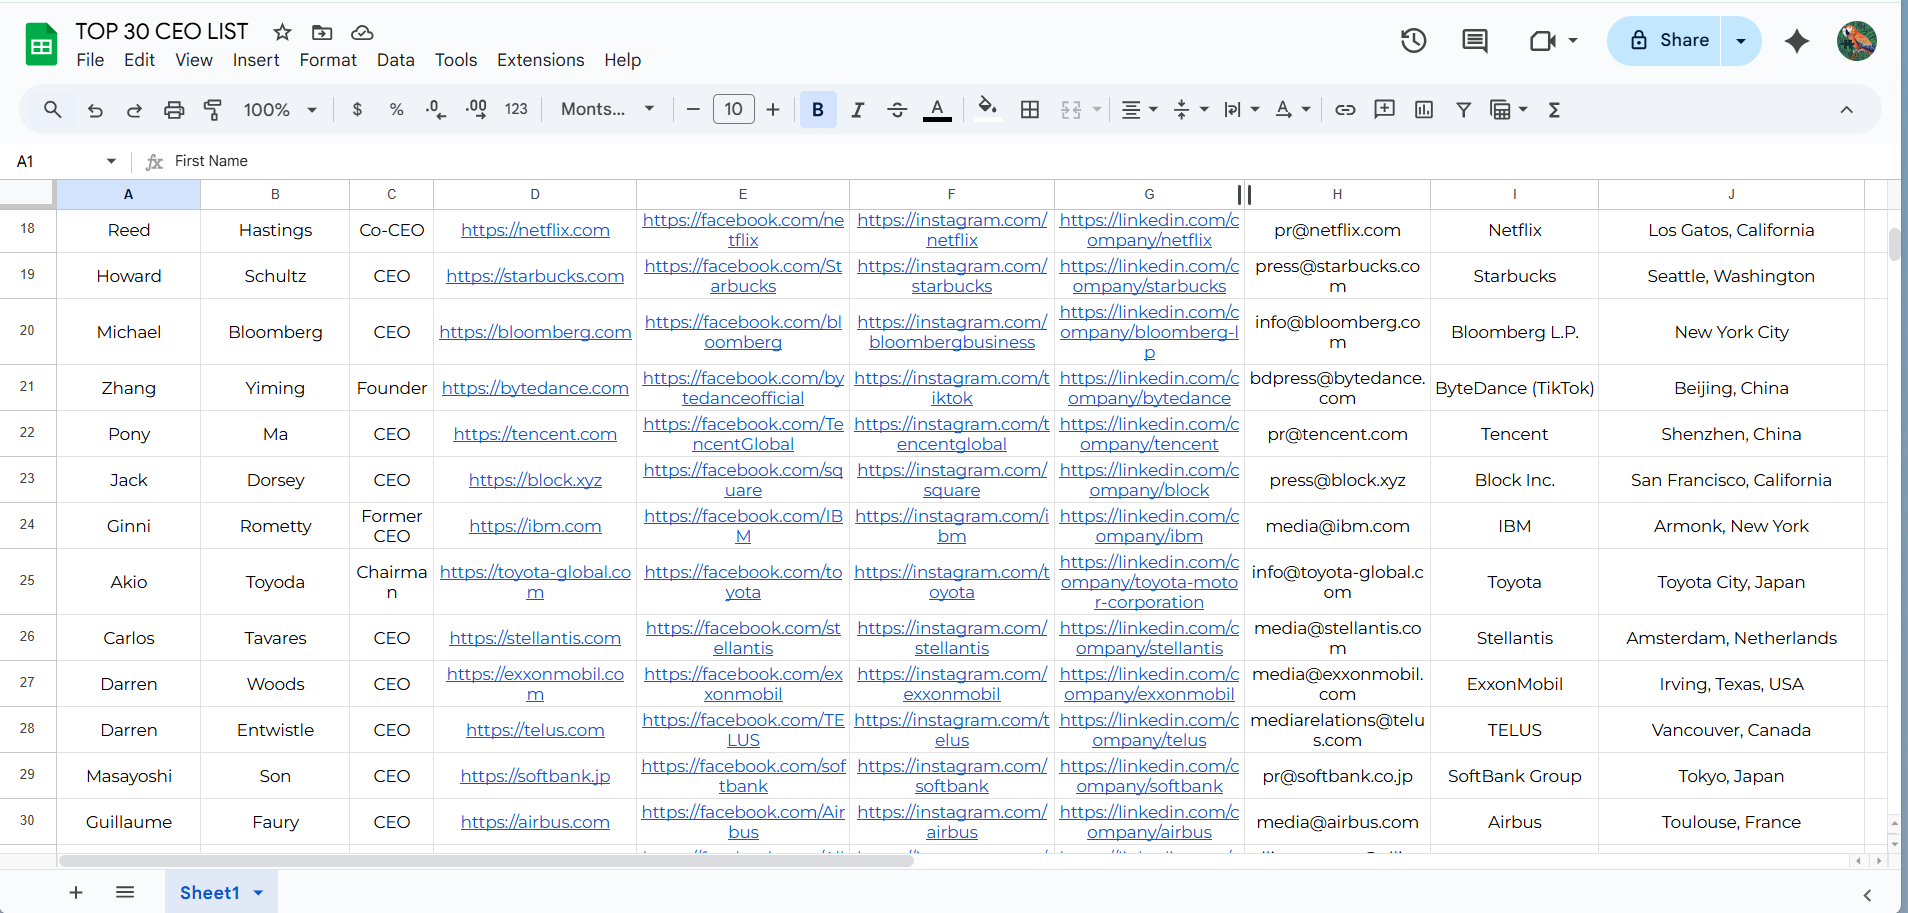
Task: Open the Format menu
Action: tap(328, 60)
